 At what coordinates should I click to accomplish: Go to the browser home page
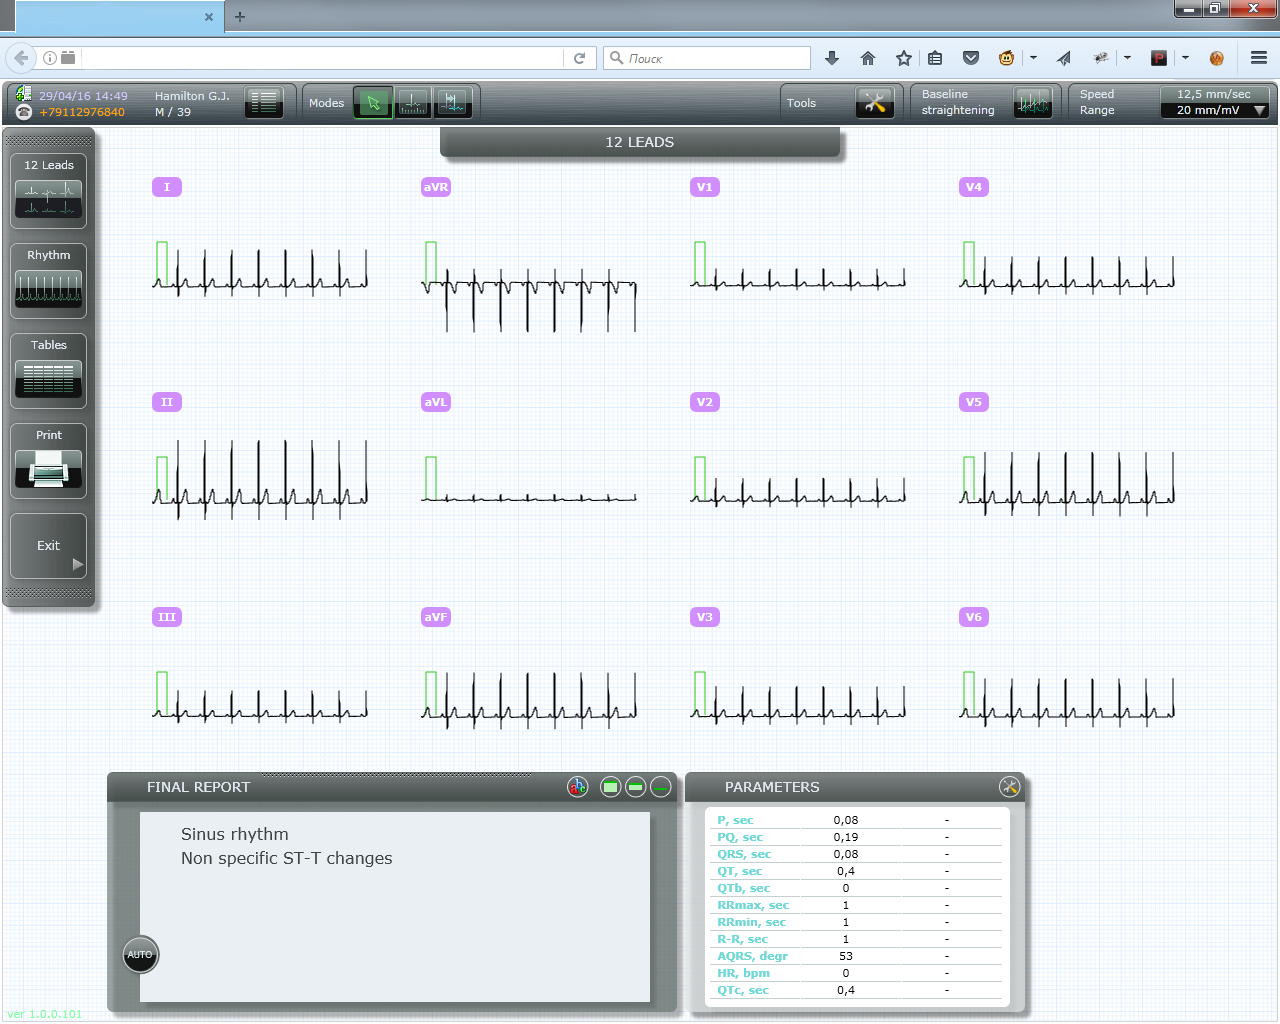click(868, 58)
